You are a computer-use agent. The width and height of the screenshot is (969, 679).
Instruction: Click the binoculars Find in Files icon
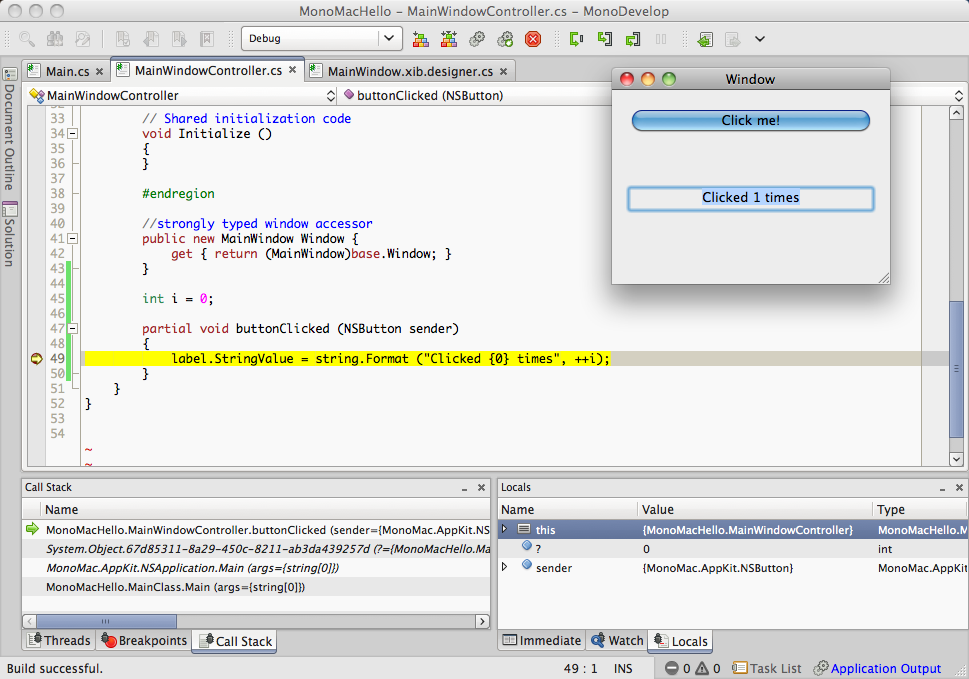[55, 39]
